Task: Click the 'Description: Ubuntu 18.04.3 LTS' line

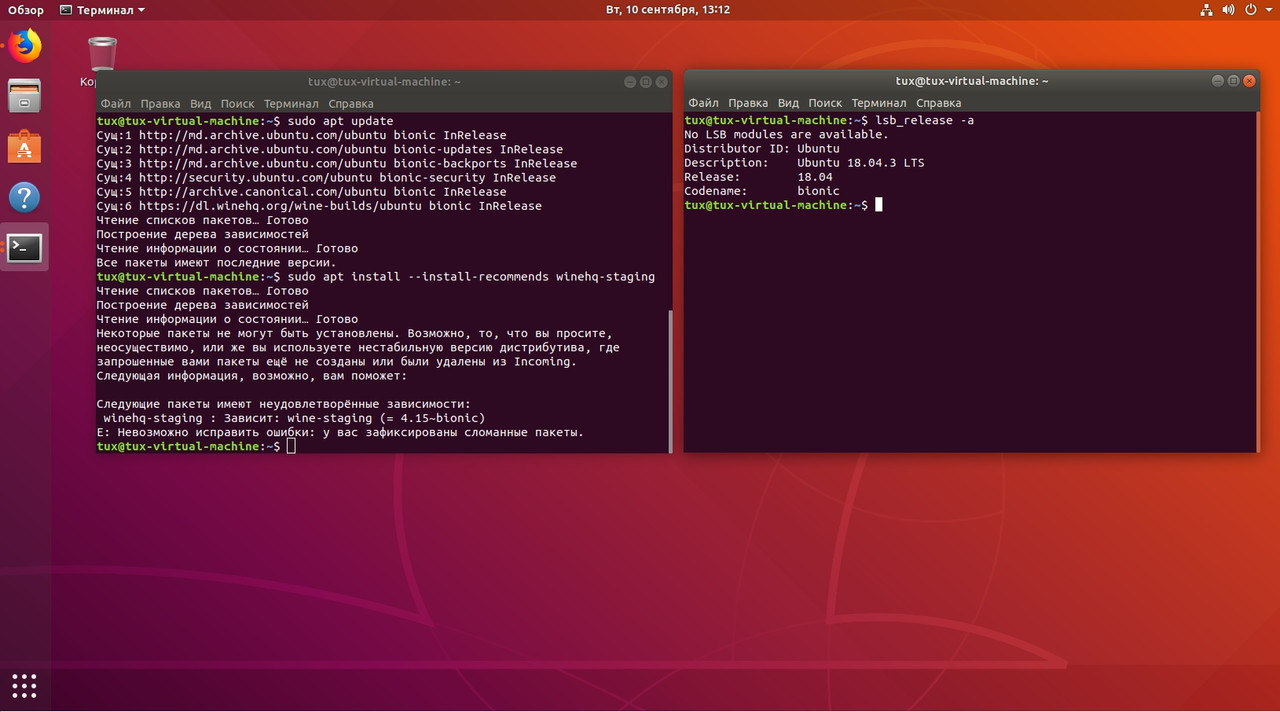Action: tap(804, 162)
